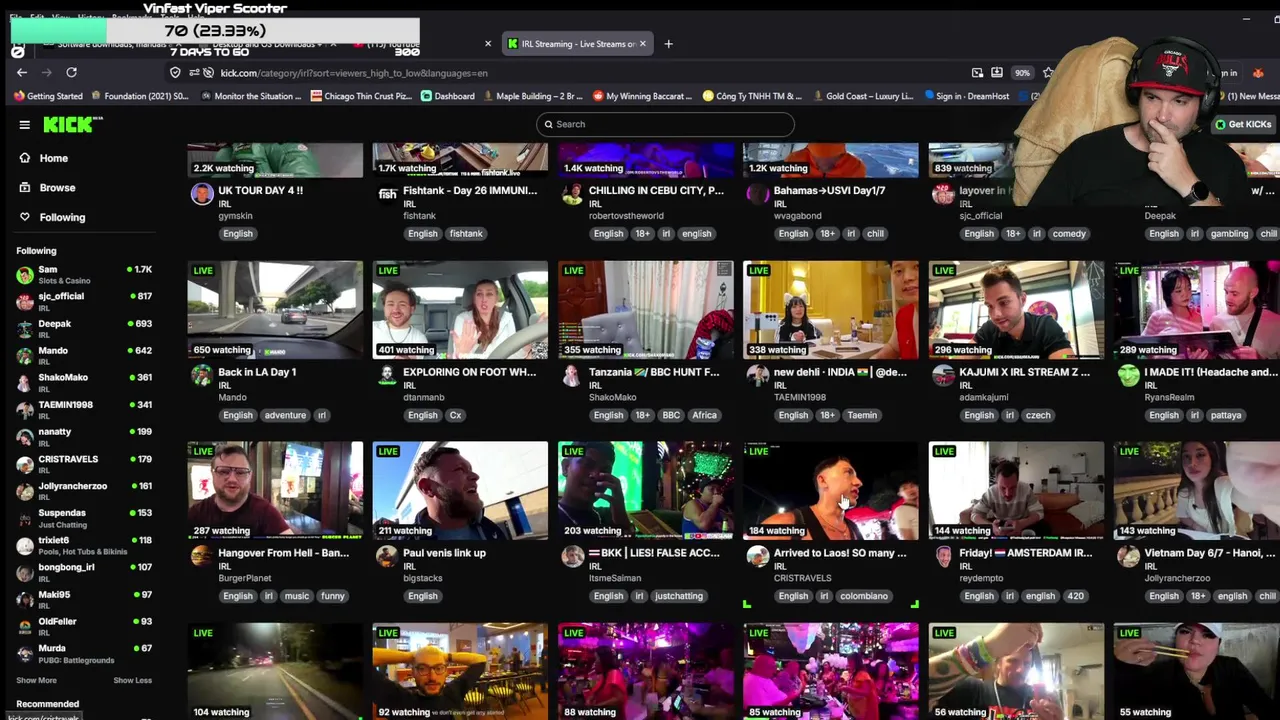Click the KICK logo
The height and width of the screenshot is (720, 1280).
click(73, 124)
